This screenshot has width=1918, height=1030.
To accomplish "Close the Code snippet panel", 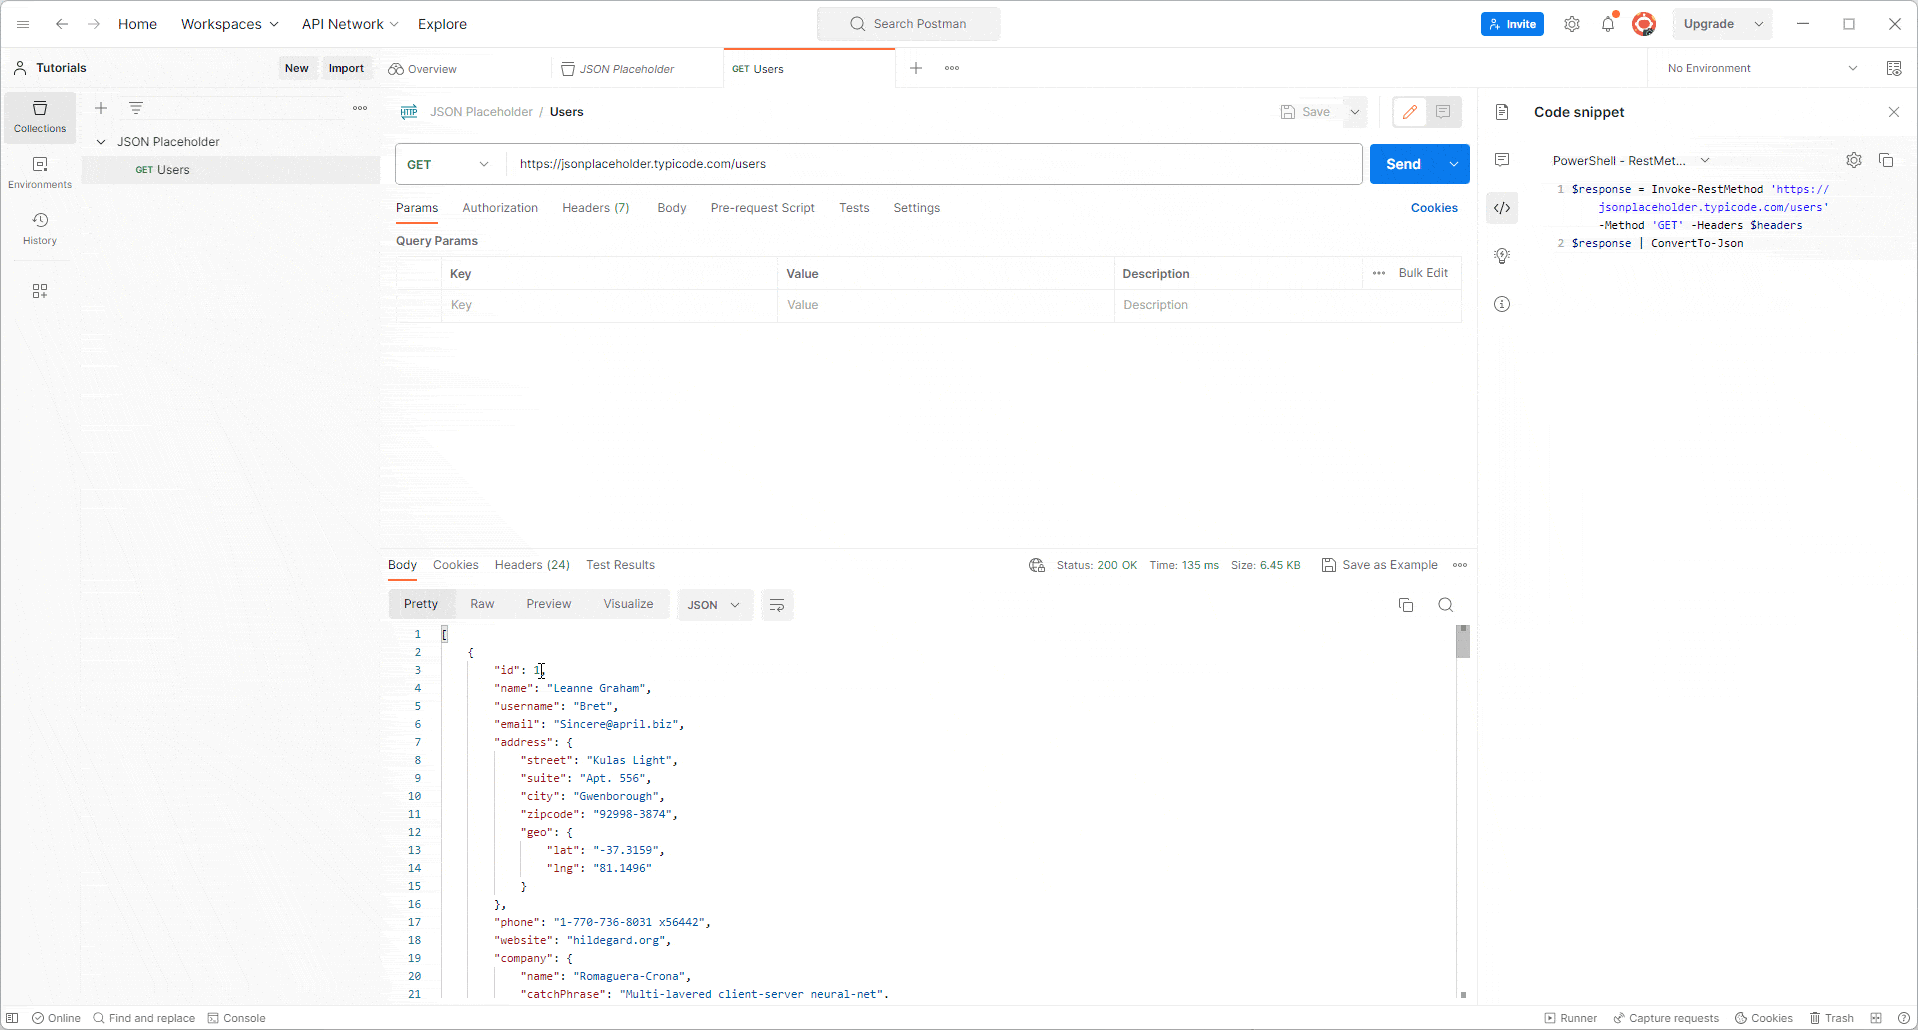I will point(1894,112).
